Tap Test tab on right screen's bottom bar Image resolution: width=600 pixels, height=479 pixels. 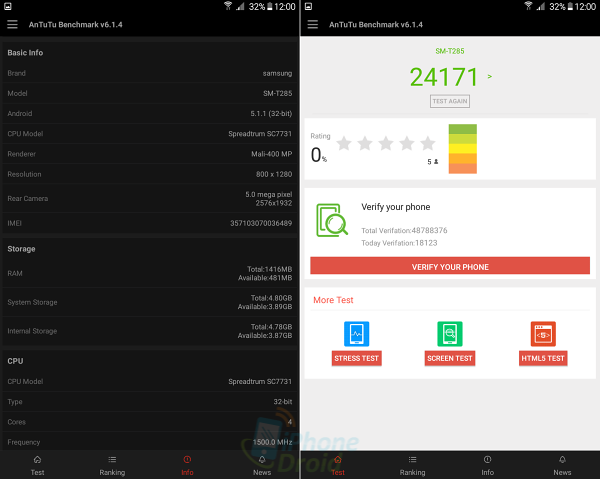click(338, 466)
